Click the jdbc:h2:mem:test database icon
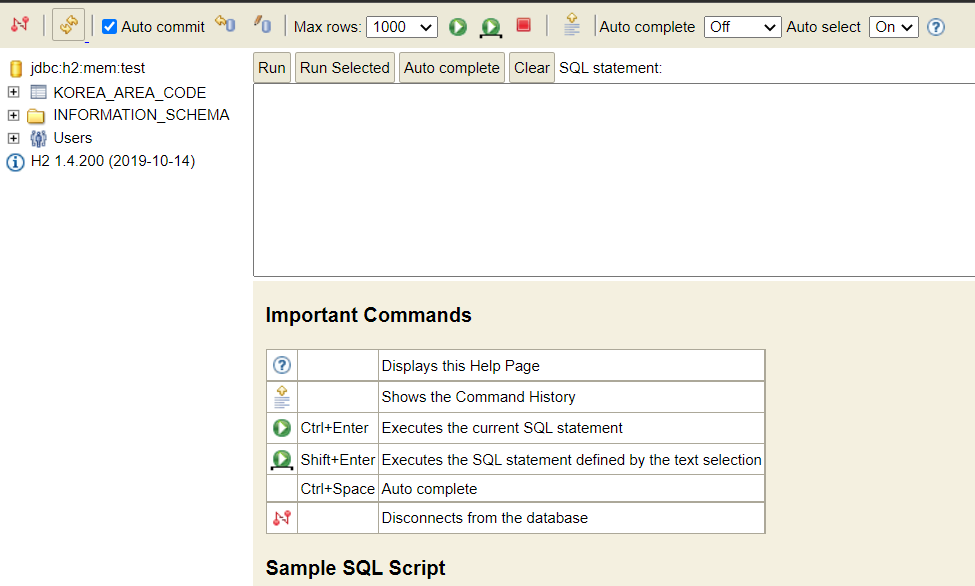This screenshot has width=975, height=586. 16,68
